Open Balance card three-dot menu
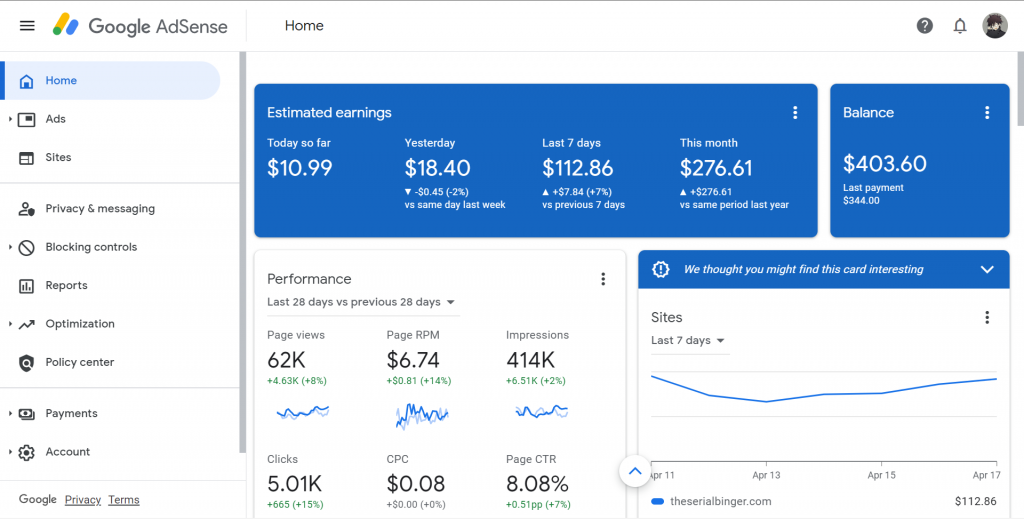Image resolution: width=1024 pixels, height=519 pixels. pos(987,113)
